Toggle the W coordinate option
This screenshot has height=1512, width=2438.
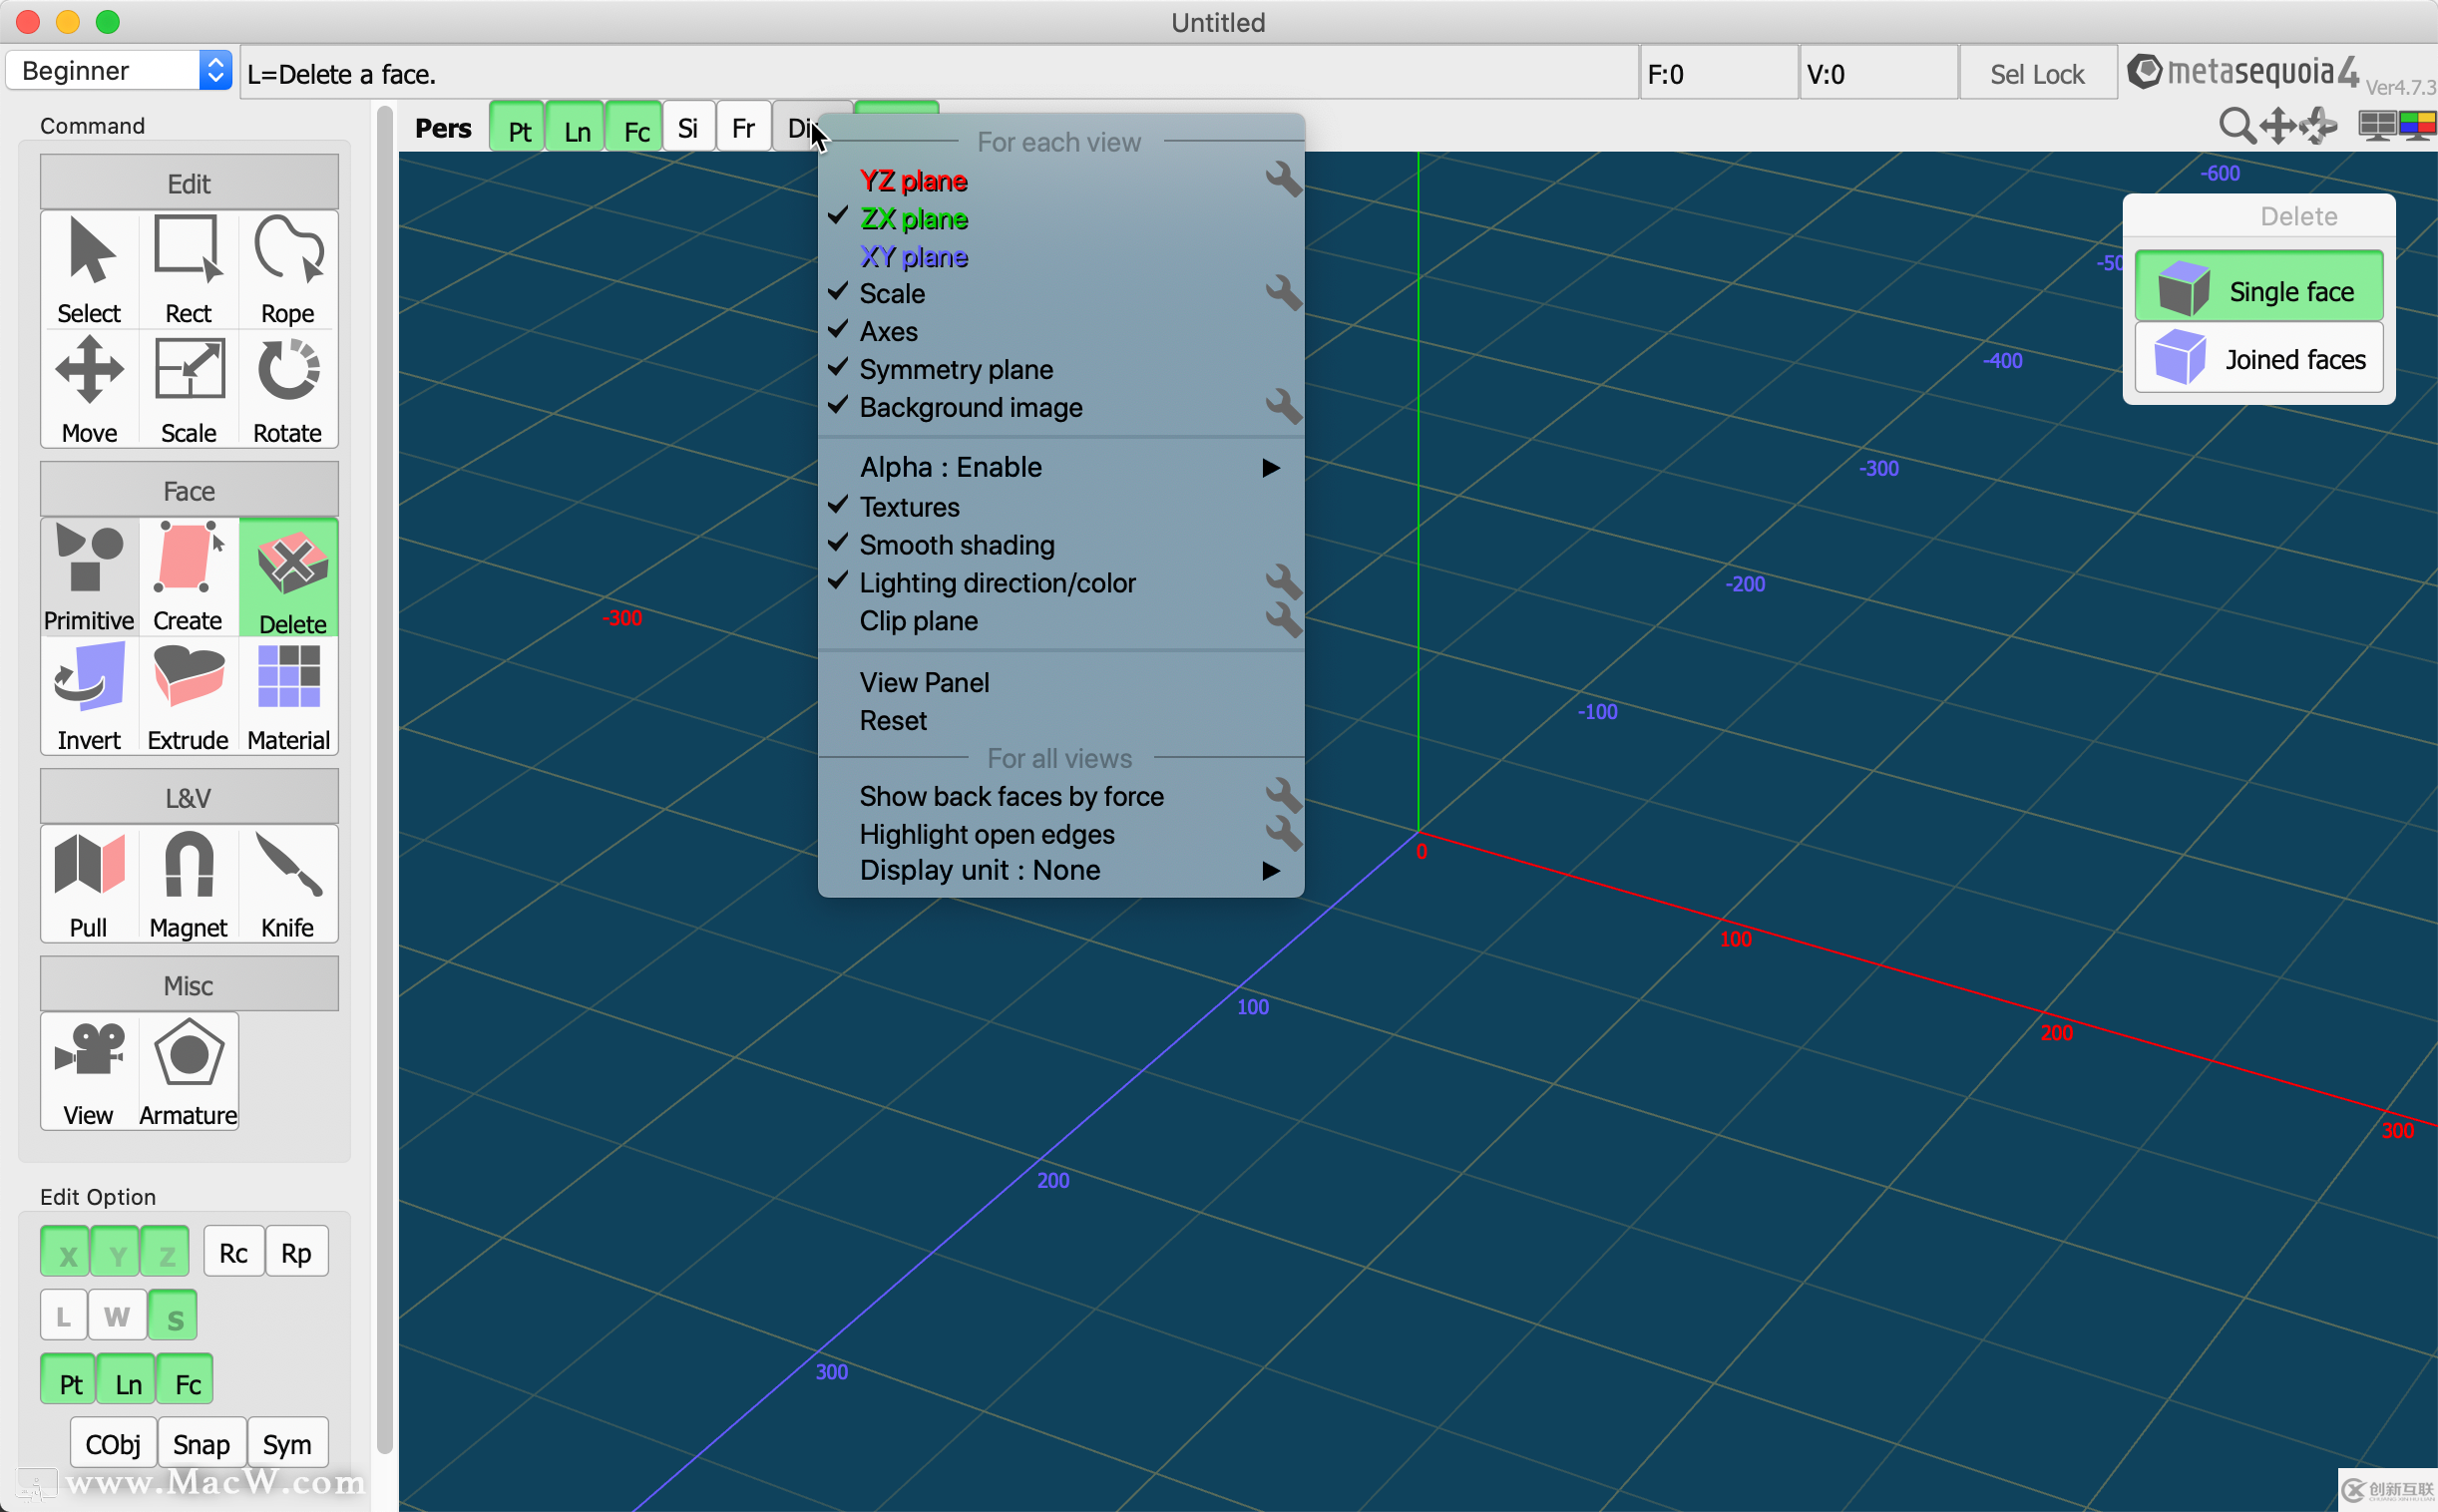(x=117, y=1316)
